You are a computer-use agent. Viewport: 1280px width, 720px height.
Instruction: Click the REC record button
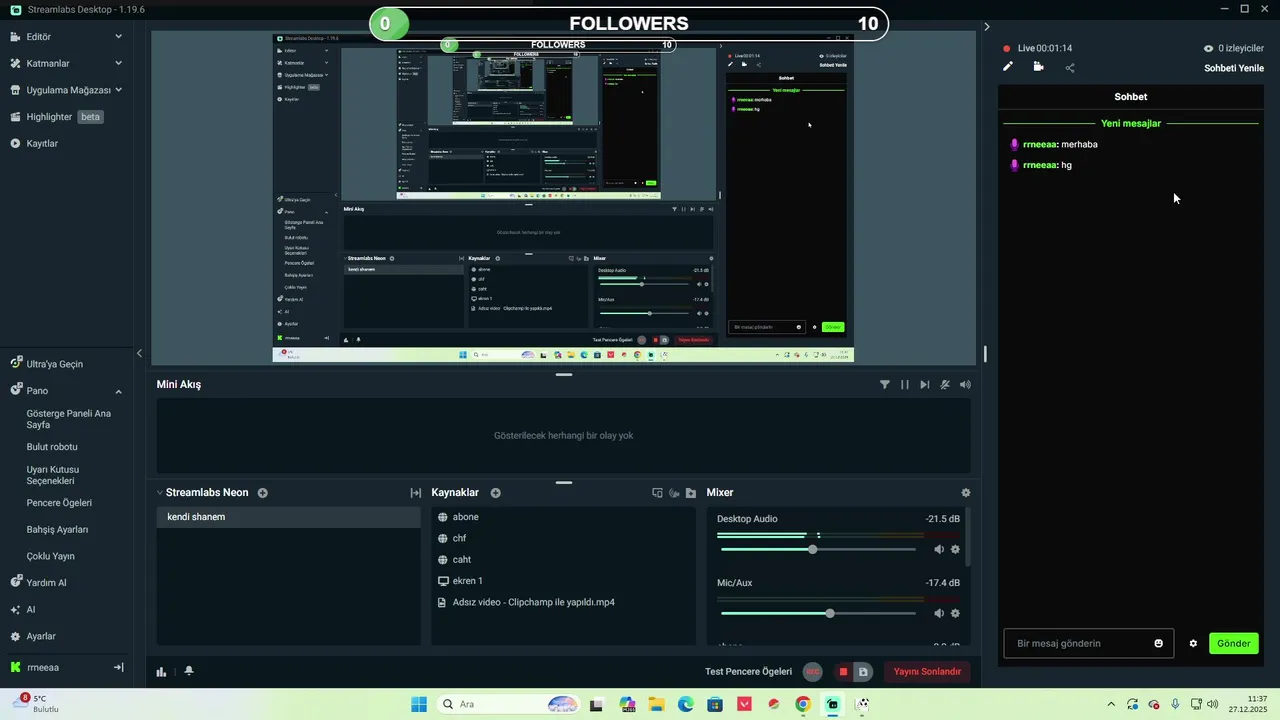pyautogui.click(x=813, y=672)
